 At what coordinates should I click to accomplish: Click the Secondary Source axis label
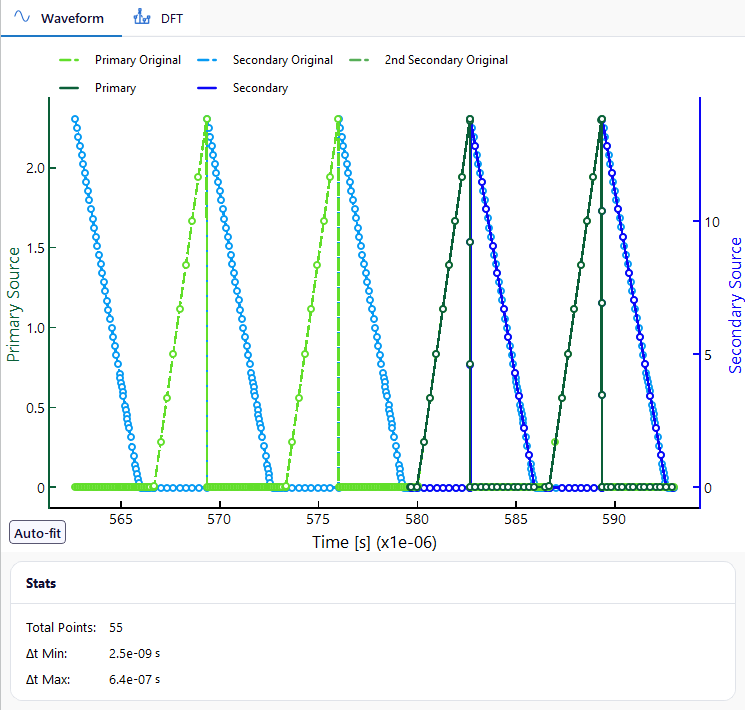click(735, 306)
